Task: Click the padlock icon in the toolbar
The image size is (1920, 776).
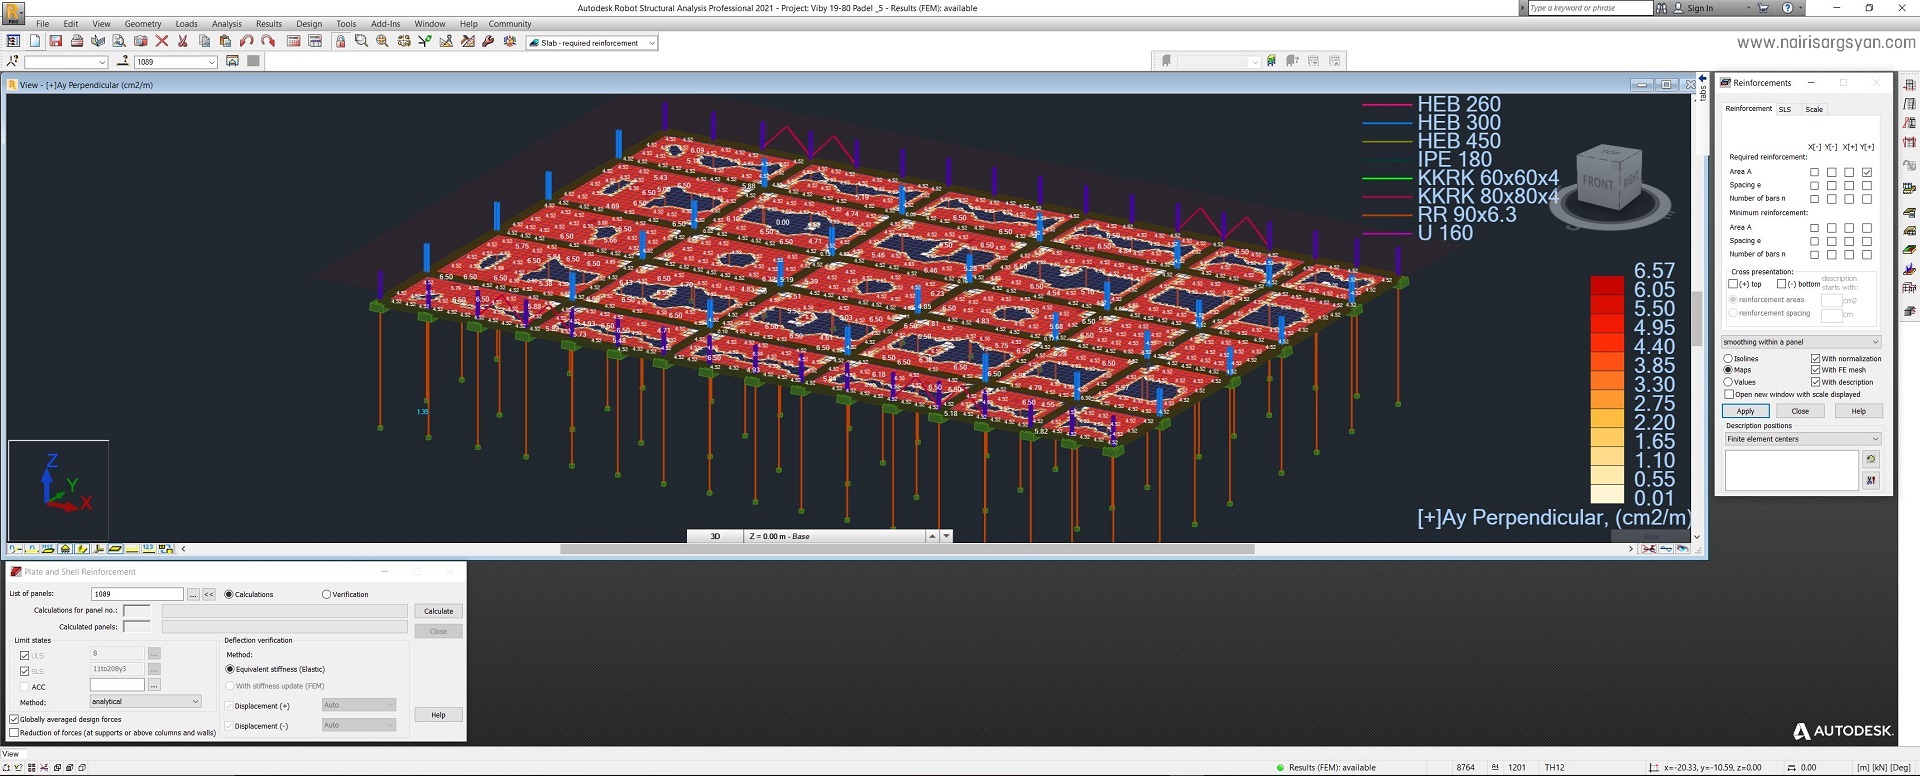Action: click(340, 42)
